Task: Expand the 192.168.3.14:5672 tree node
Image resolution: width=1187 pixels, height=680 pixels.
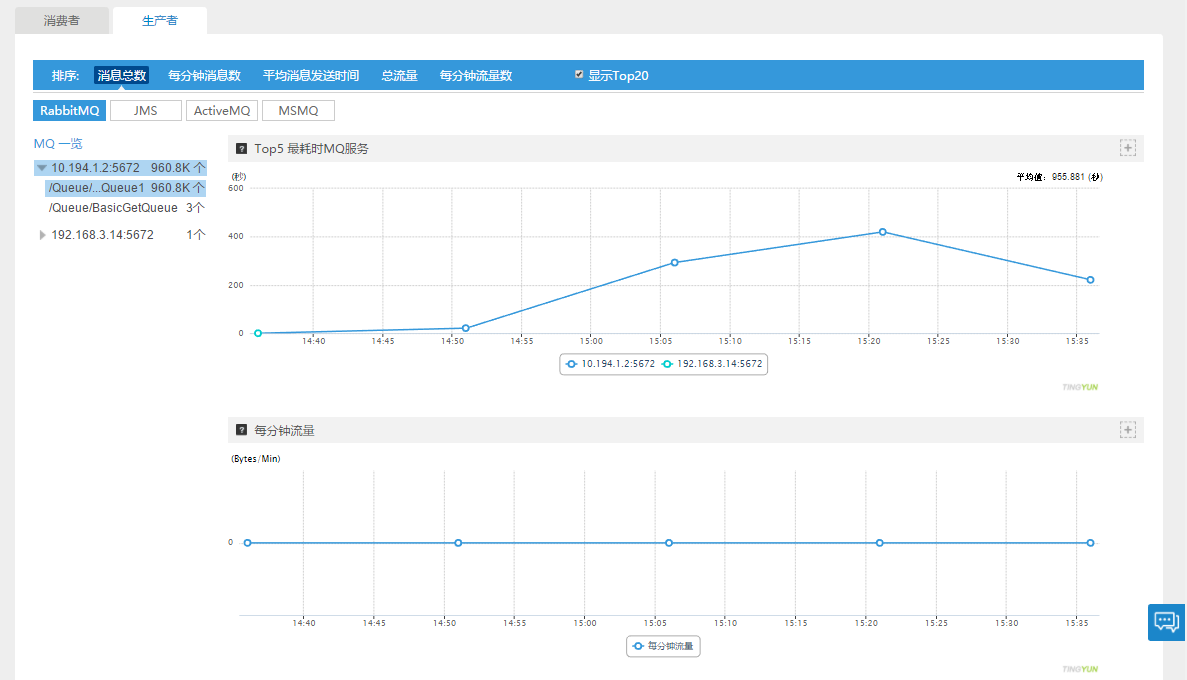Action: [42, 235]
